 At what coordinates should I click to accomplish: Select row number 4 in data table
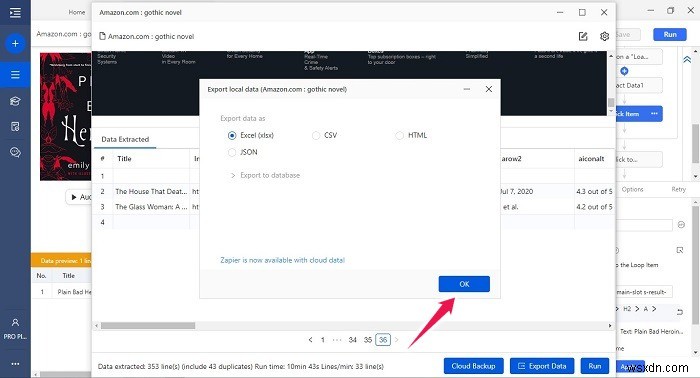tap(103, 222)
